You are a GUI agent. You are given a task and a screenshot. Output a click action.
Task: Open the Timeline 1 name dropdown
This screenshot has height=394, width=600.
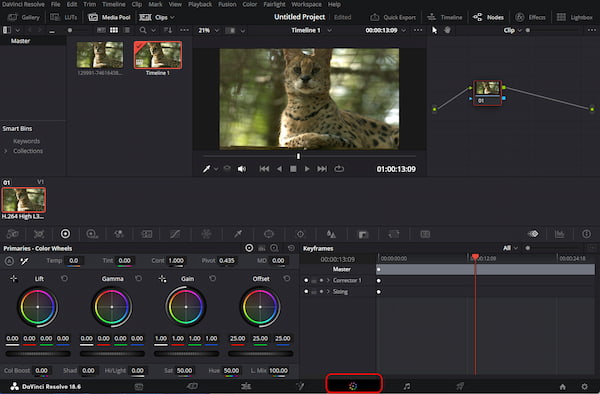pyautogui.click(x=329, y=30)
